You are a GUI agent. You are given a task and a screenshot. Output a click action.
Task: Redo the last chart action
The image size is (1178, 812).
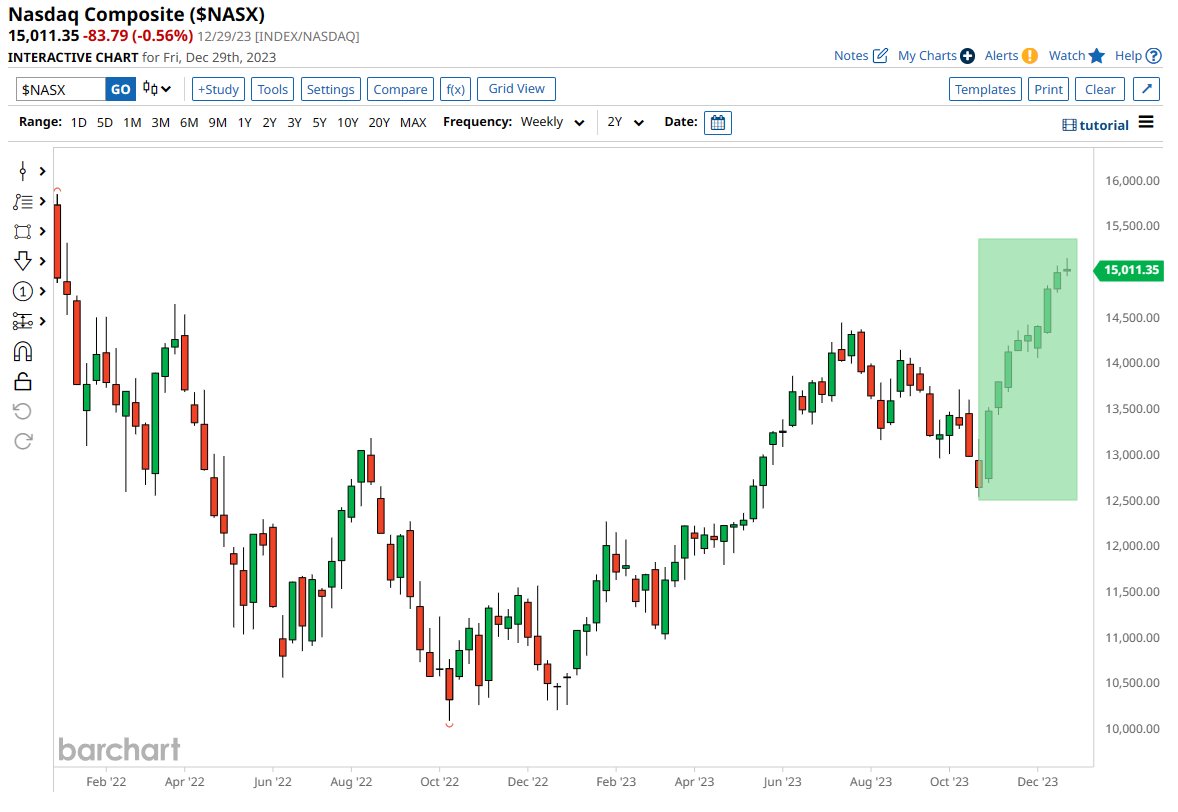(23, 441)
